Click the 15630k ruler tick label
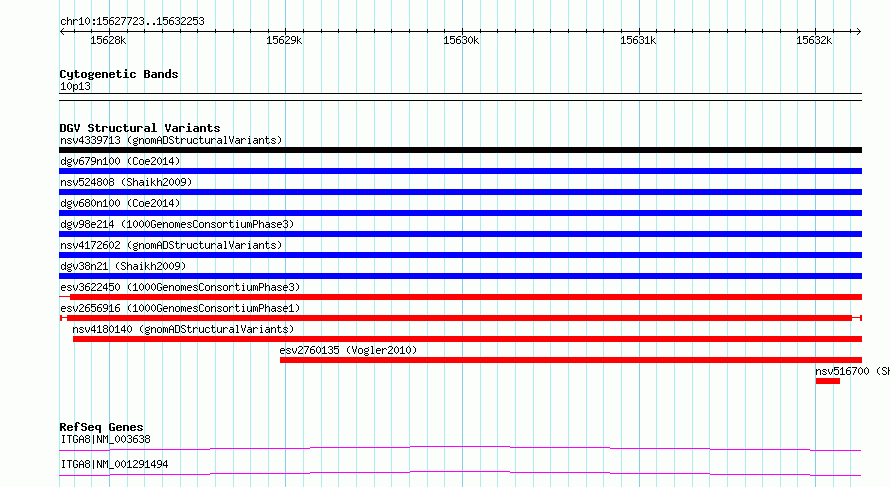This screenshot has width=890, height=487. 461,40
